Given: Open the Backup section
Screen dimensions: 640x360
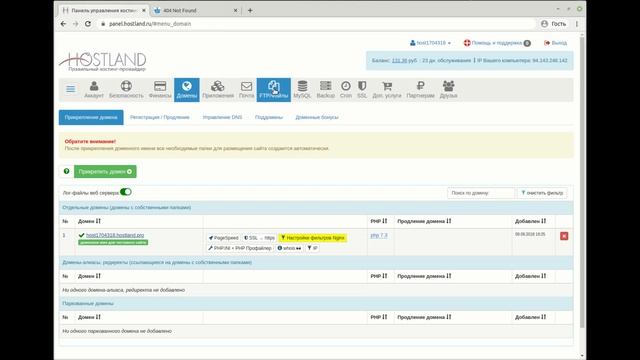Looking at the screenshot, I should click(326, 90).
